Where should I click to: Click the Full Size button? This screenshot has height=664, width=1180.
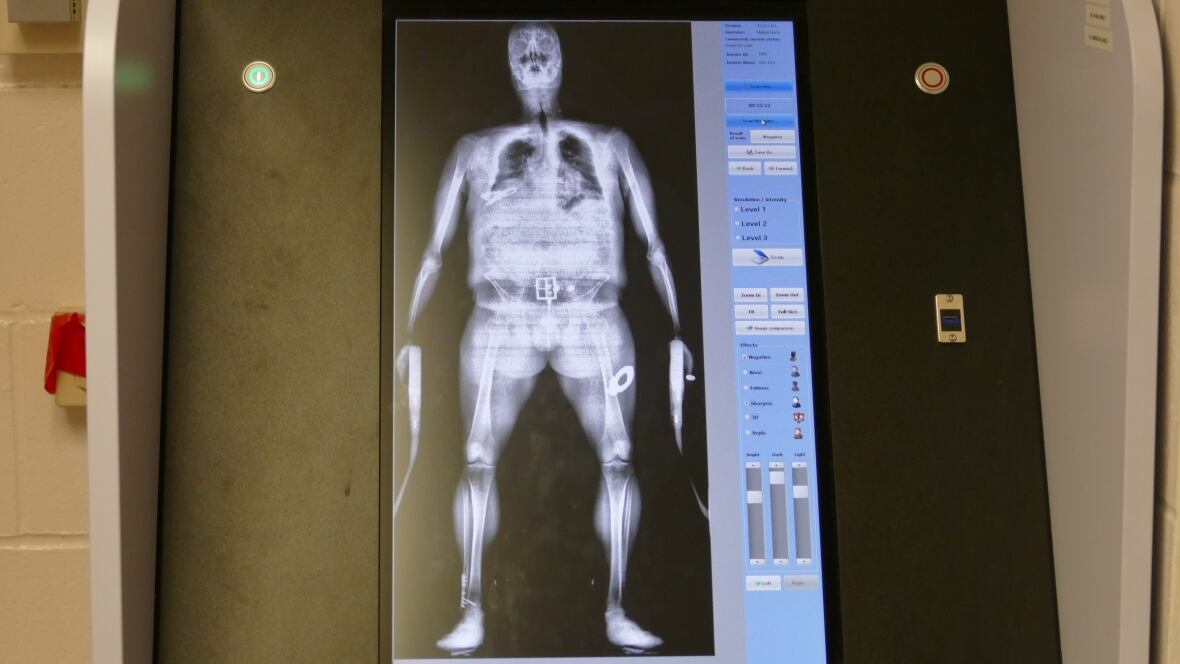click(x=787, y=311)
